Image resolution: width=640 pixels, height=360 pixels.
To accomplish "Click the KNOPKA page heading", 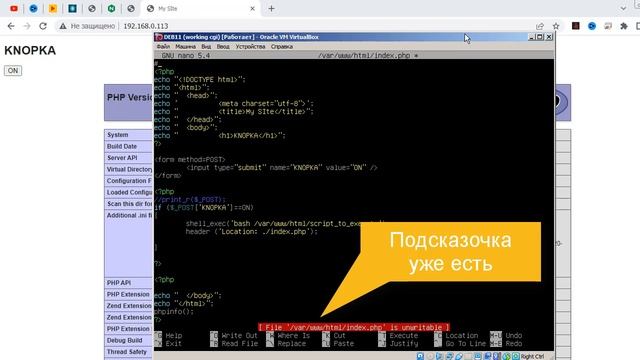I will click(30, 51).
